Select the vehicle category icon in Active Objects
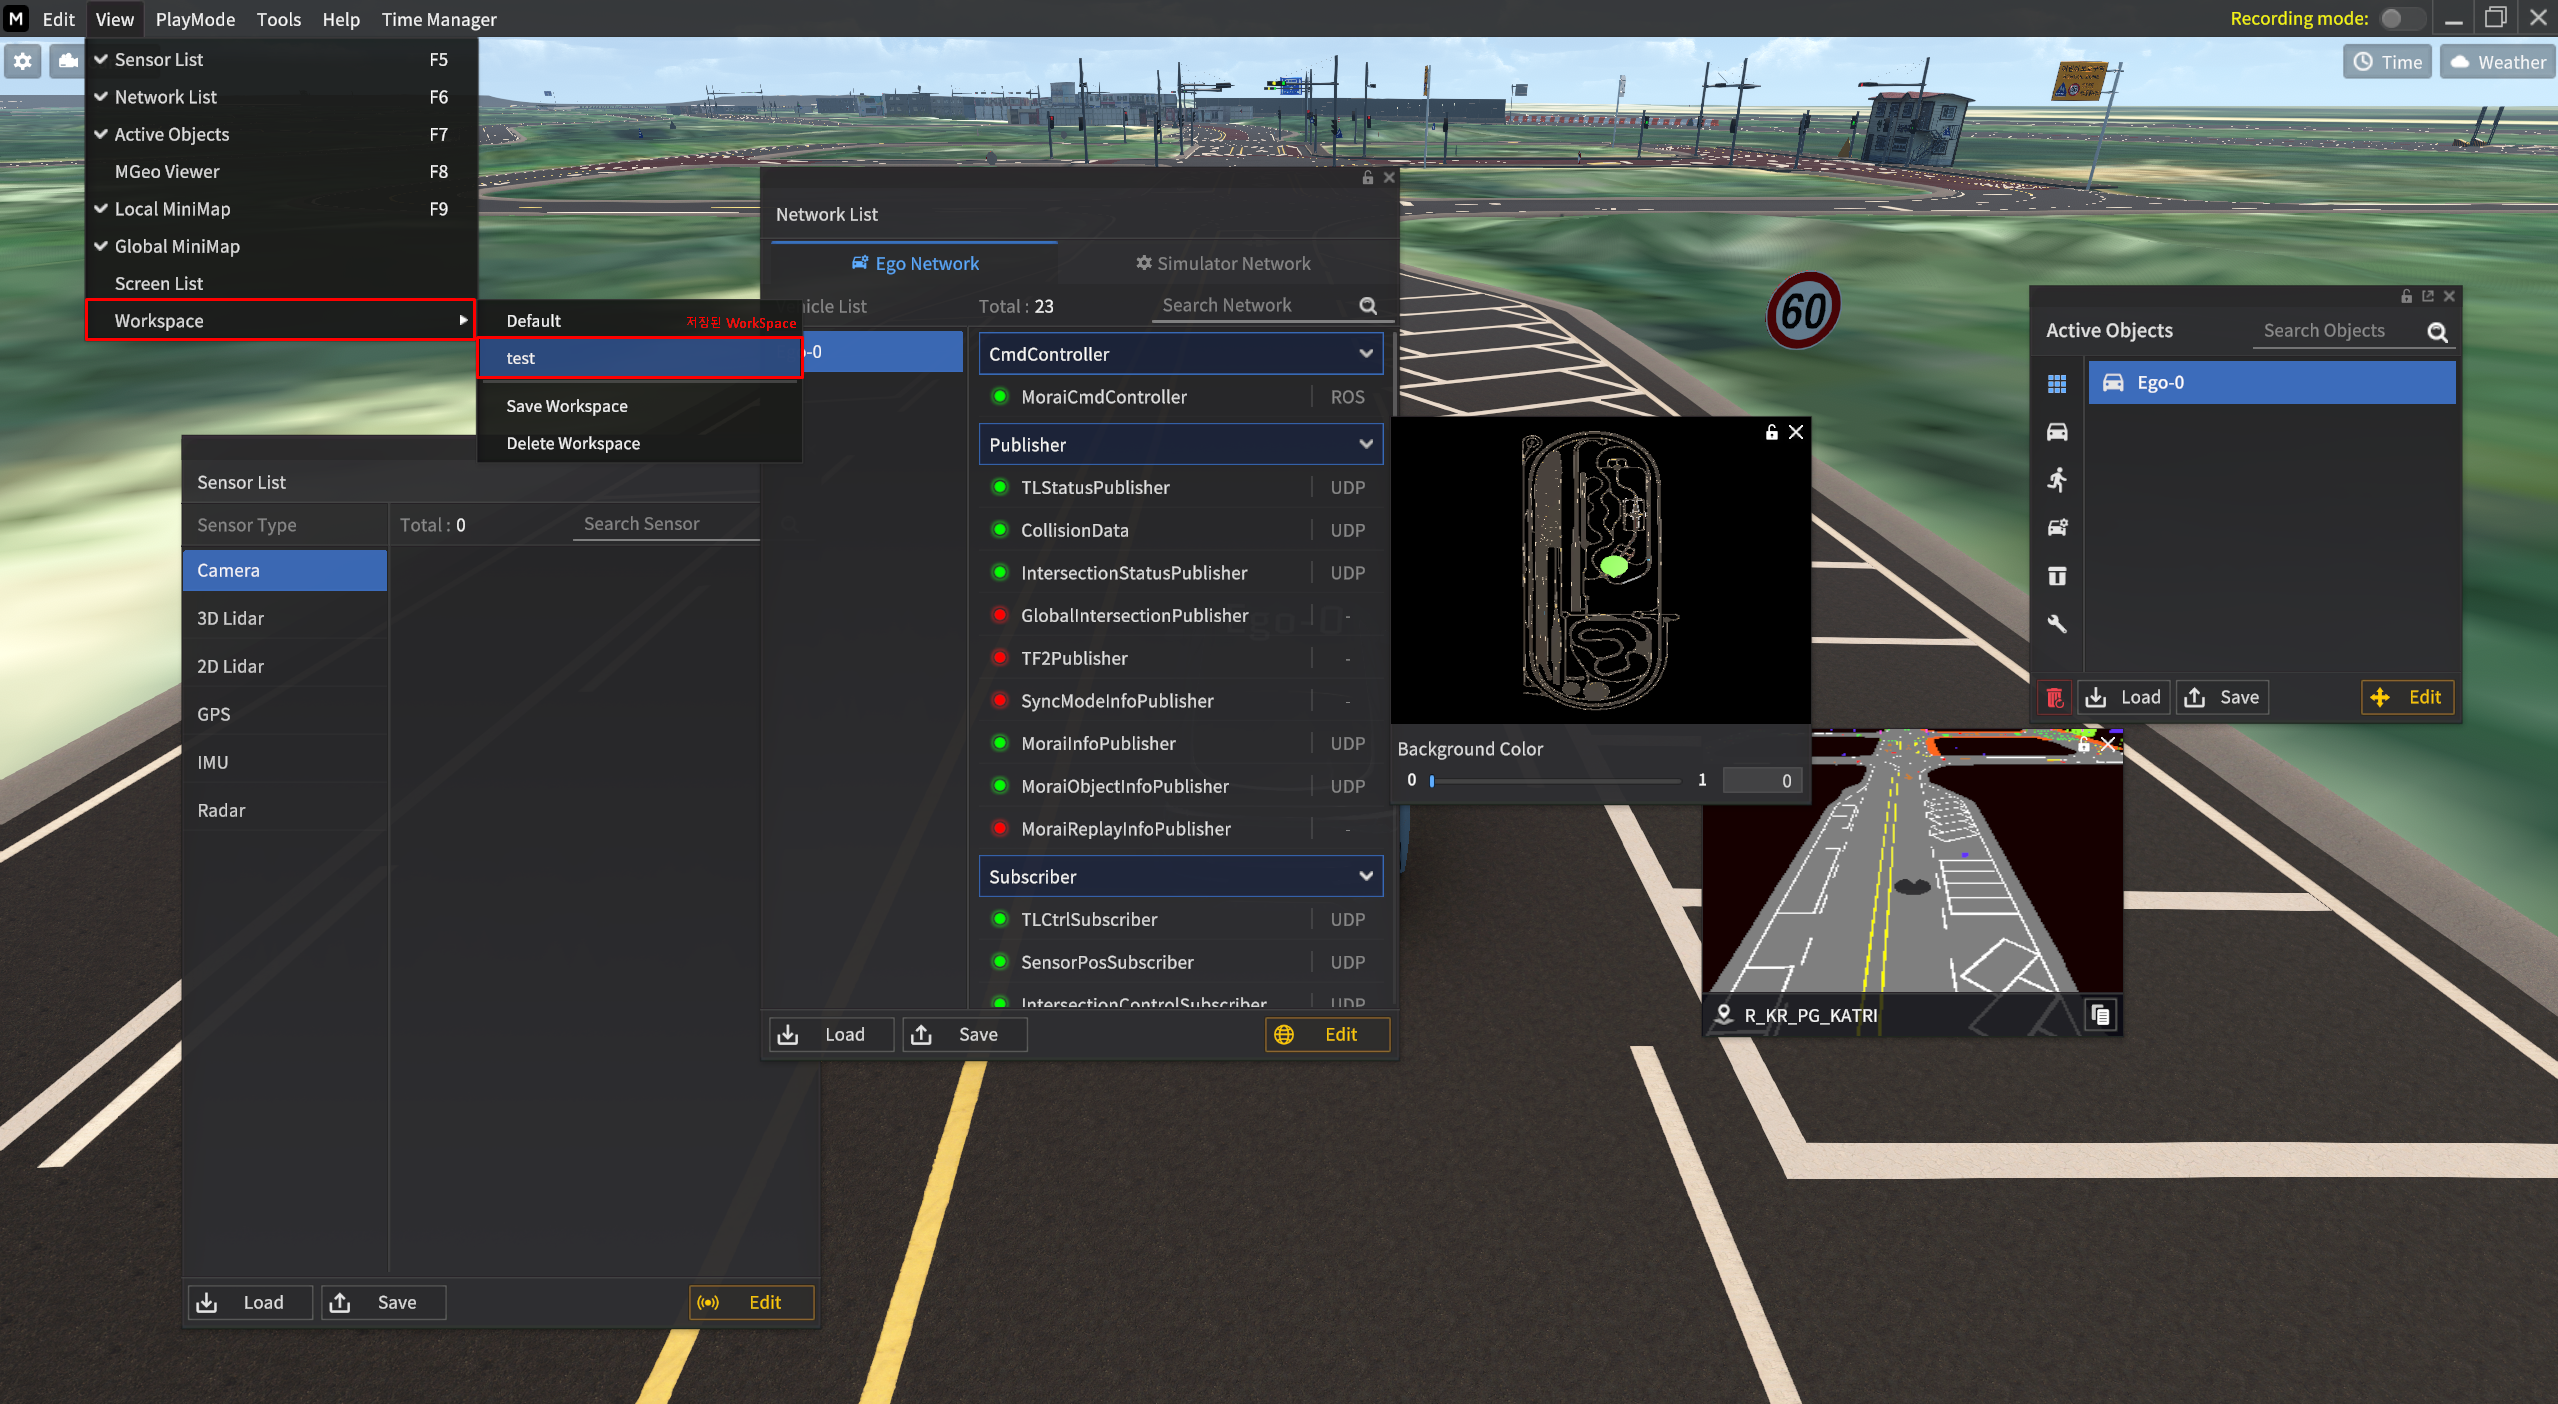The height and width of the screenshot is (1404, 2558). pos(2056,432)
